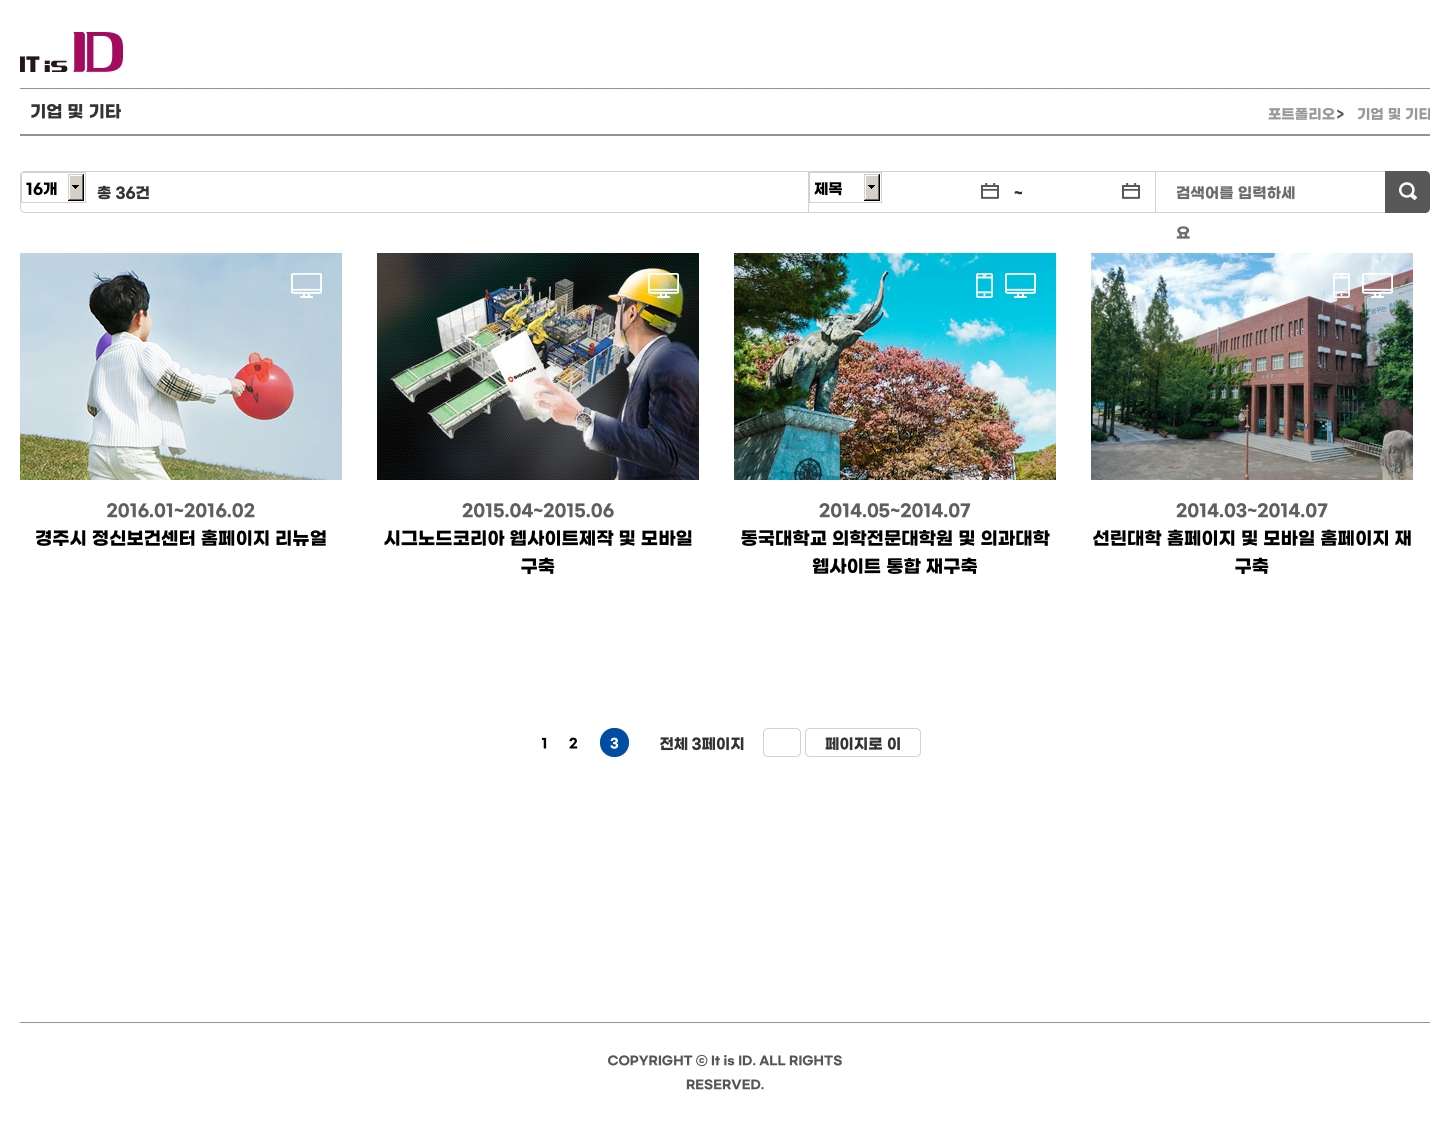
Task: Click the IT is ID logo
Action: point(71,52)
